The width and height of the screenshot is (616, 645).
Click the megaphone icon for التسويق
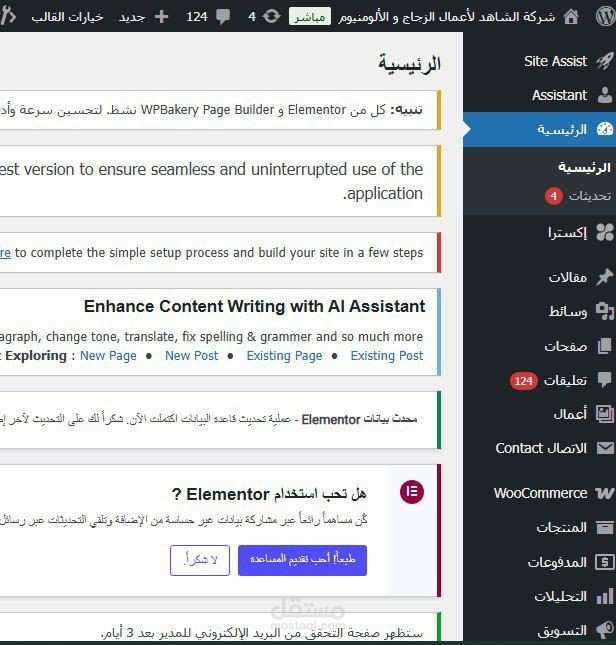click(x=605, y=630)
